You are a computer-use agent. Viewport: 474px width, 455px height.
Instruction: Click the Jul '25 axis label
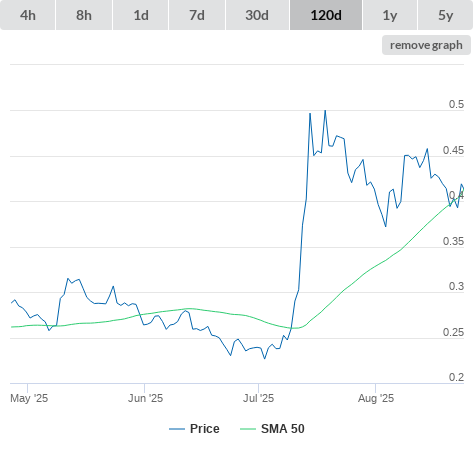pos(258,398)
